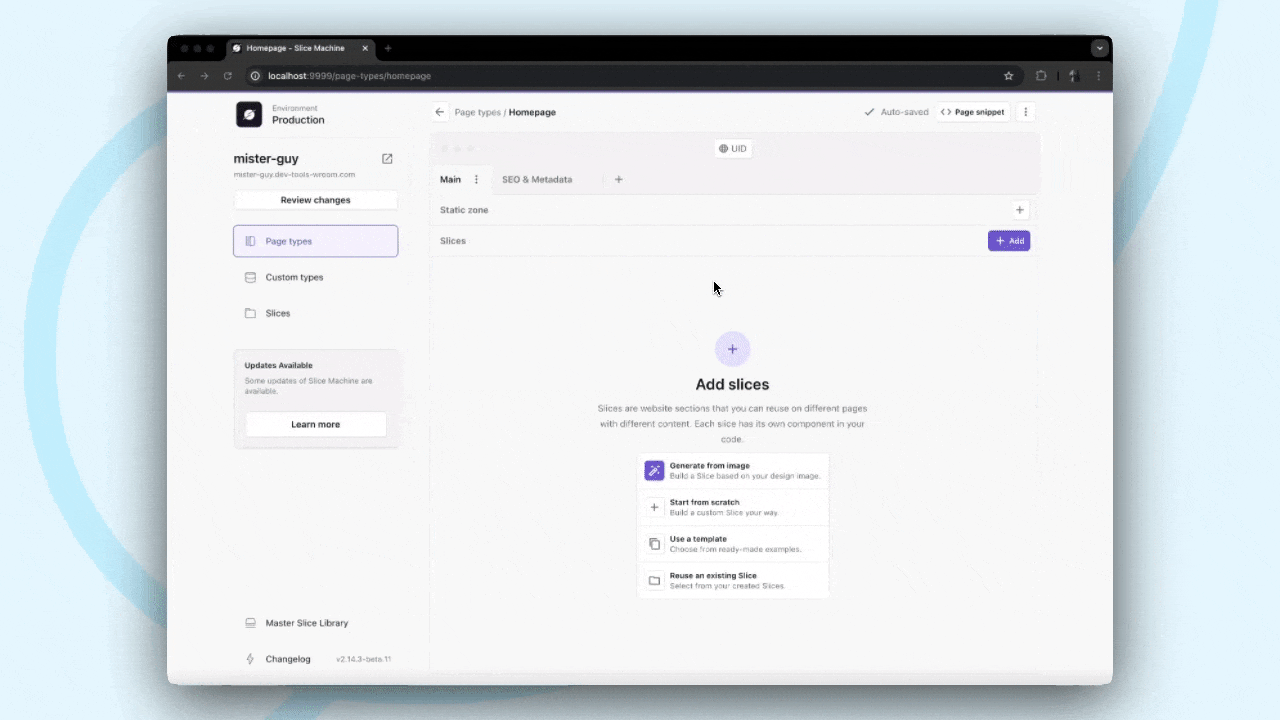1280x720 pixels.
Task: Open the Master Slice Library
Action: (316, 623)
